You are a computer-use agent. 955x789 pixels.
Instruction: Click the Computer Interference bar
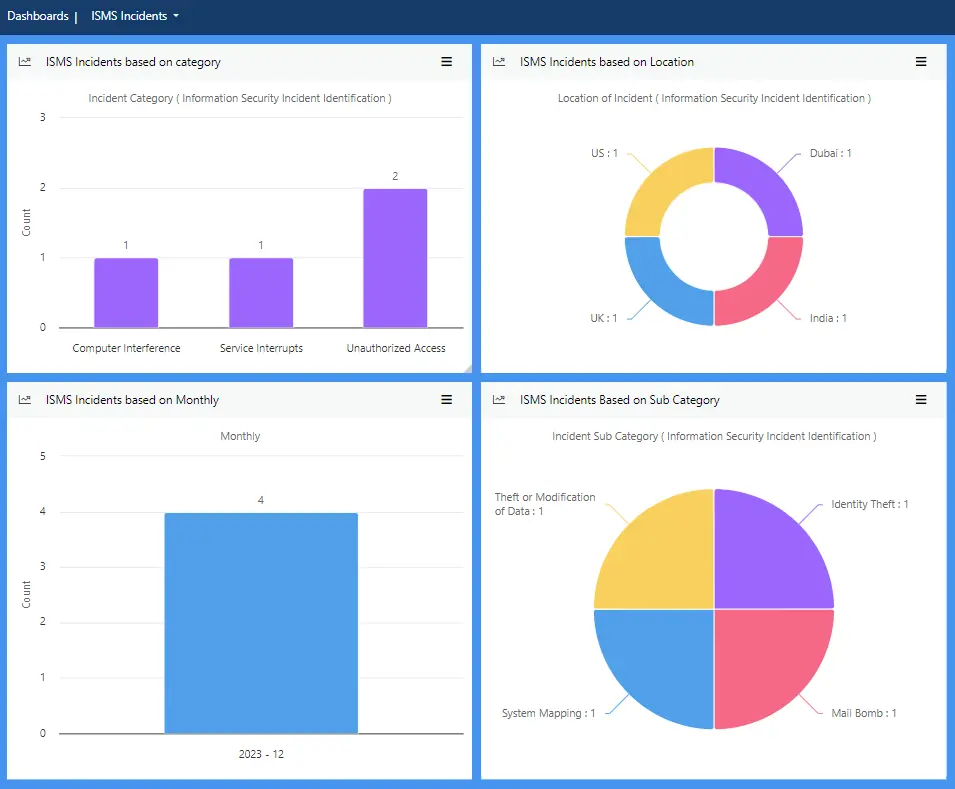click(x=125, y=290)
